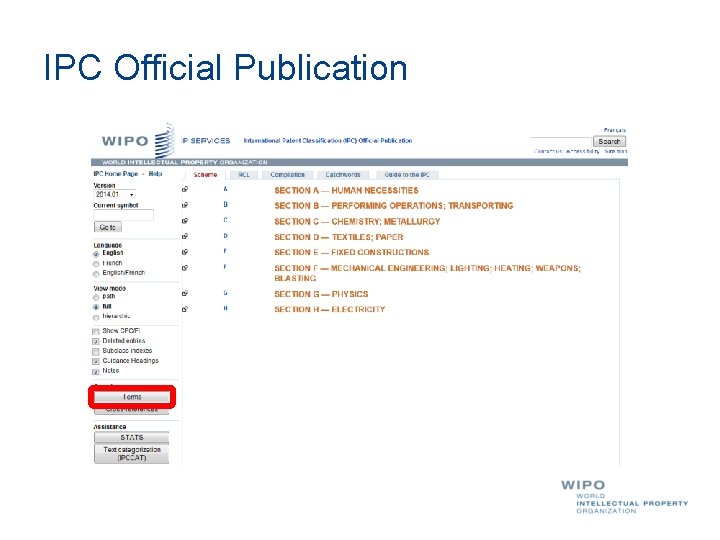Open Section B — Performing Operations; Transporting
The image size is (720, 540).
(394, 206)
